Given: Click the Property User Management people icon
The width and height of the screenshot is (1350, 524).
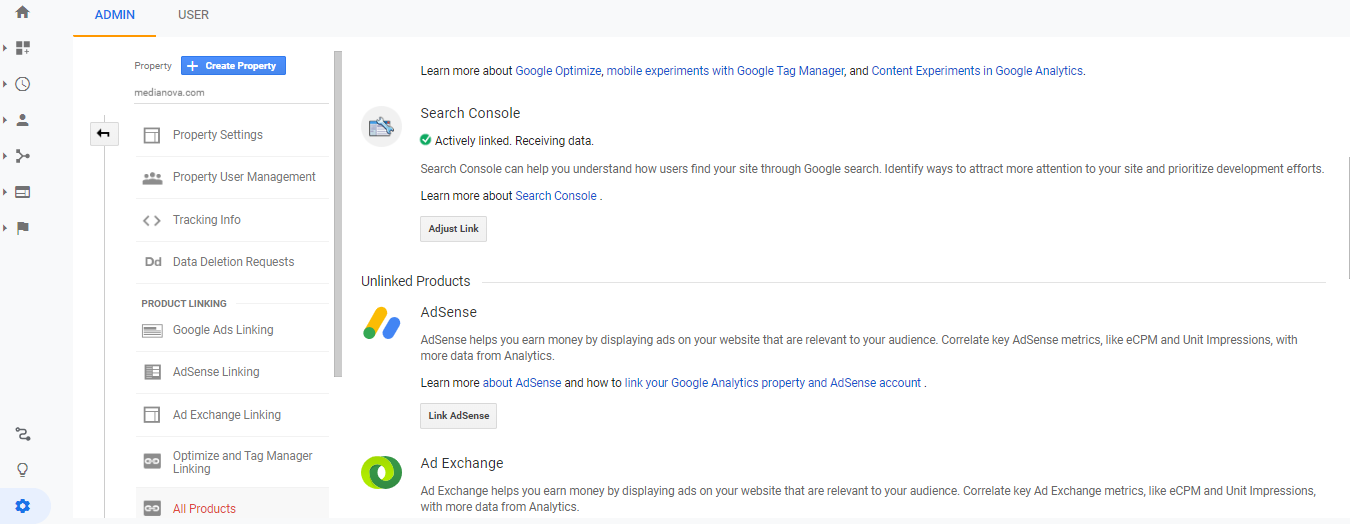Looking at the screenshot, I should (152, 177).
